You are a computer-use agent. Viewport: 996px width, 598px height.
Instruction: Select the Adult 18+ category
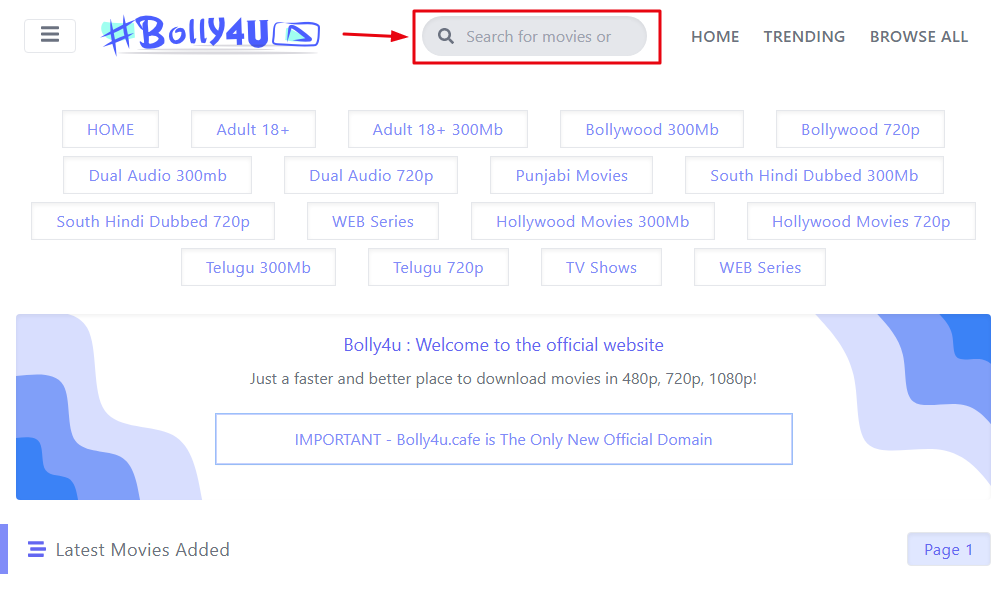tap(253, 130)
